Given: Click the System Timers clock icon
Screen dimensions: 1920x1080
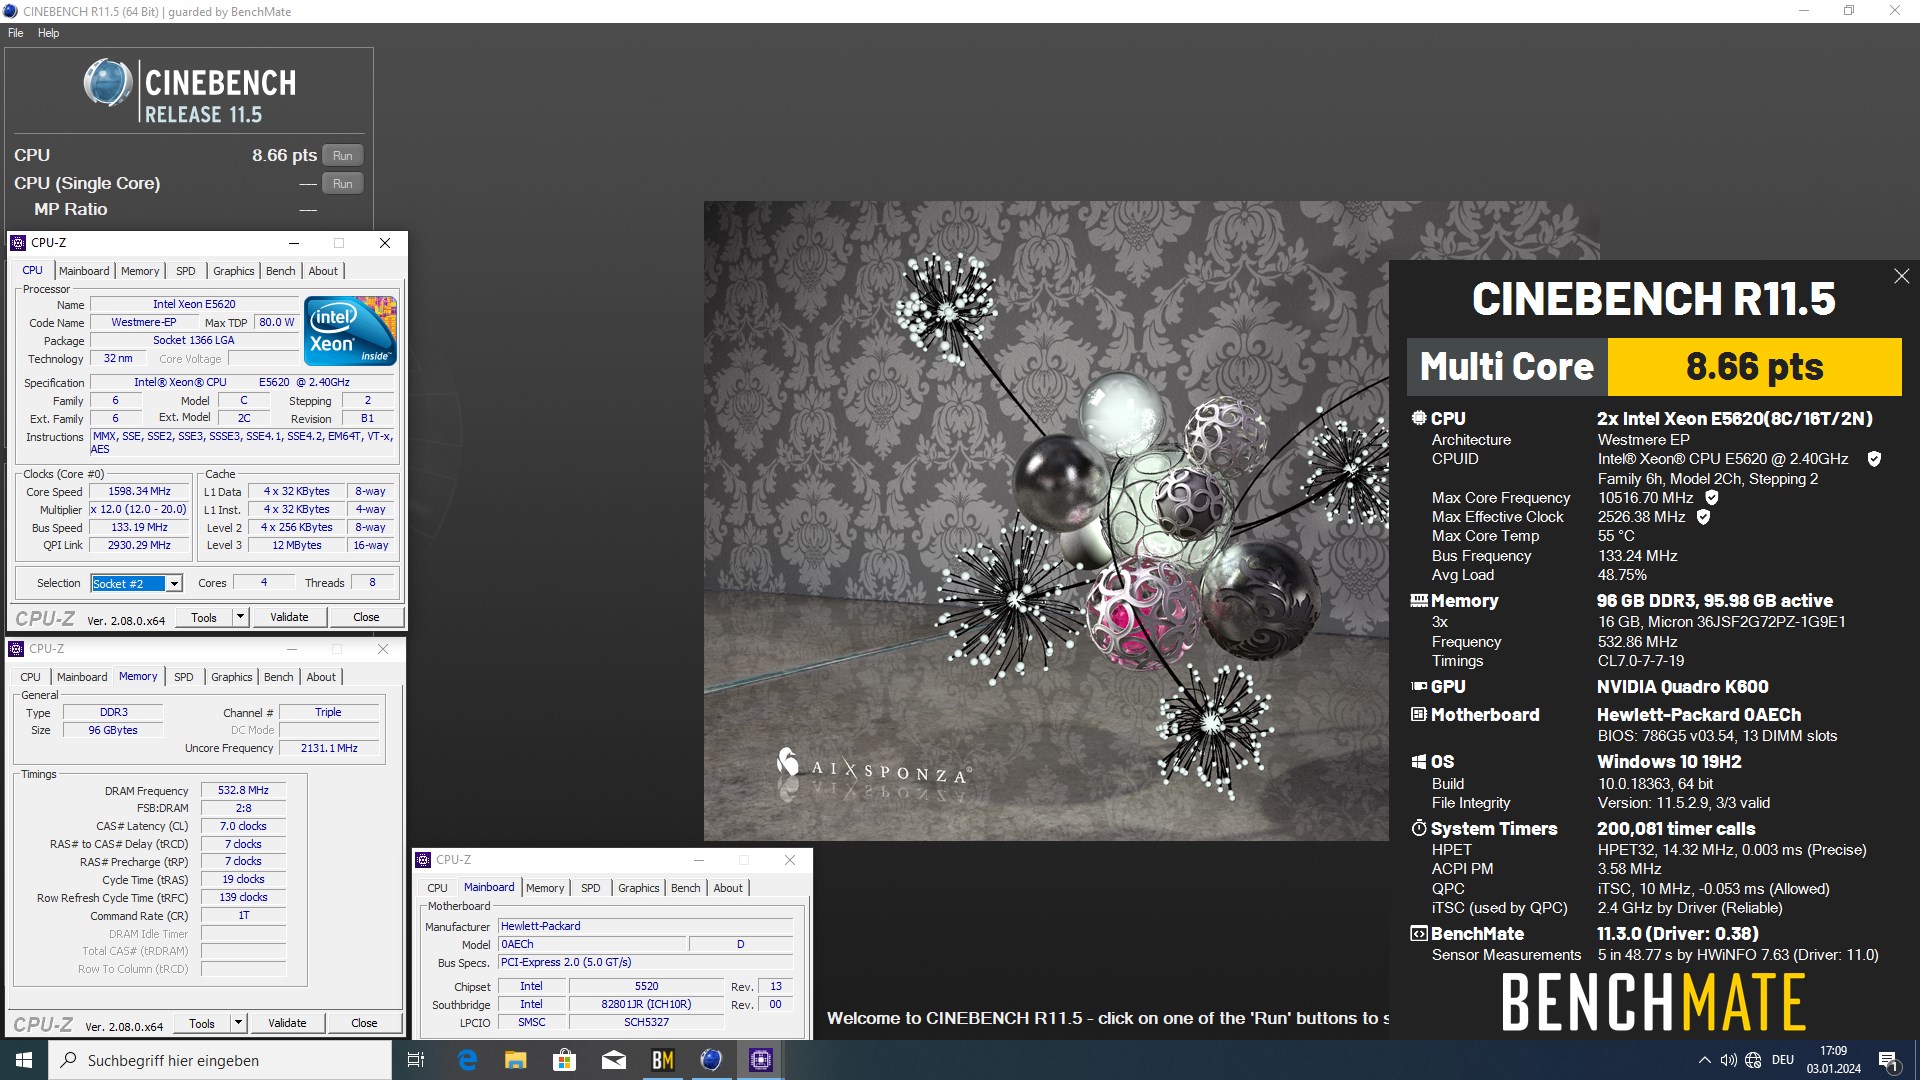Looking at the screenshot, I should tap(1418, 828).
